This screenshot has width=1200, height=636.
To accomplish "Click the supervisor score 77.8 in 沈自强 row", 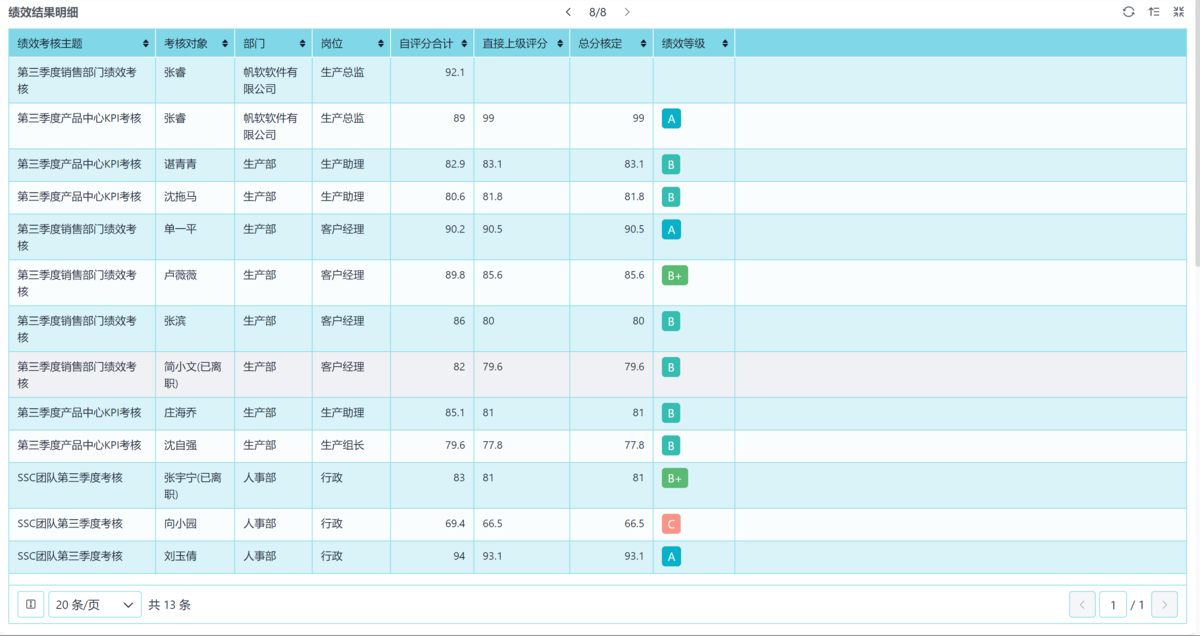I will coord(492,445).
